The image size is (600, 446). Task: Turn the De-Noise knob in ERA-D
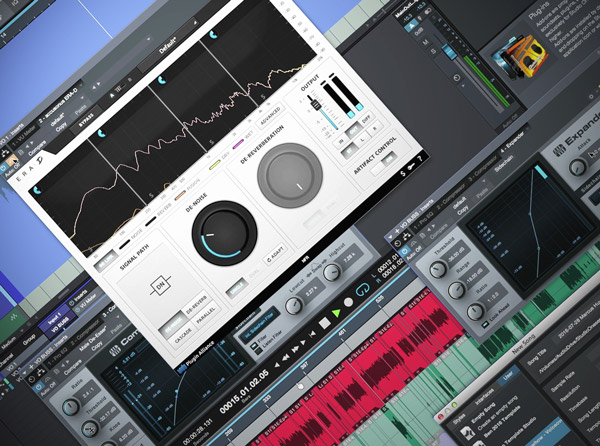point(224,233)
